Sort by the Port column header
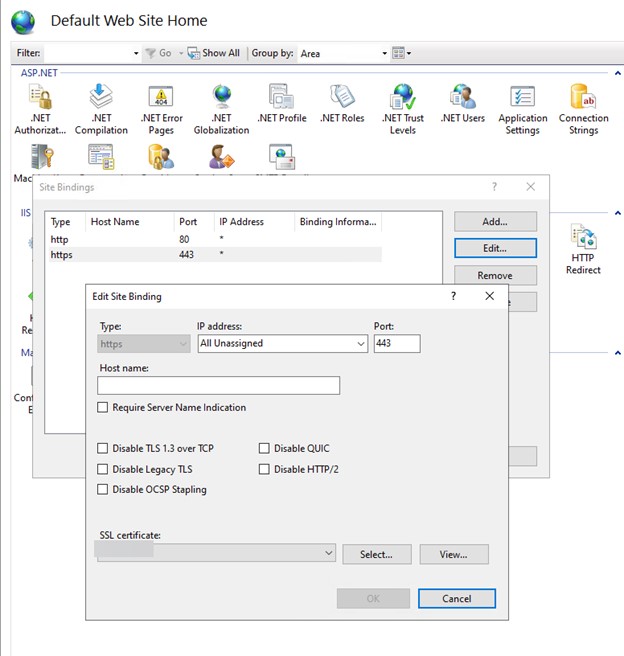Image resolution: width=624 pixels, height=656 pixels. (194, 222)
